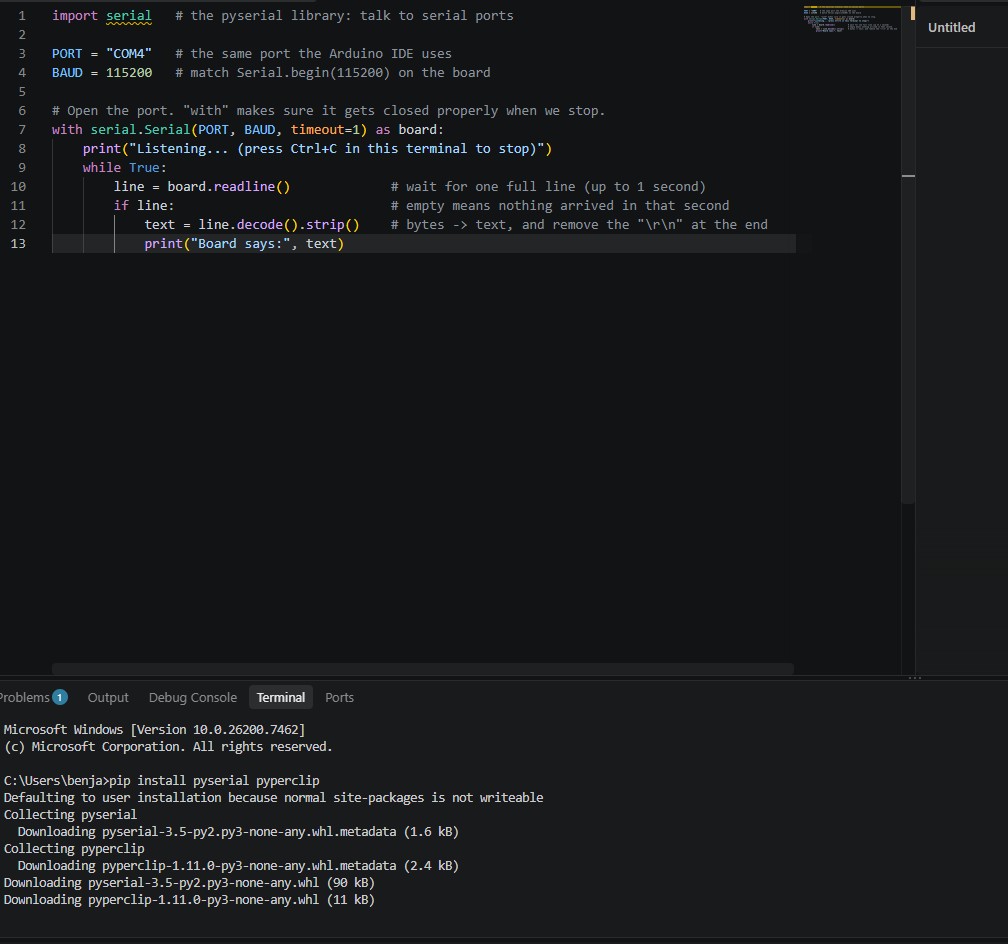Click the "COM4" string value
The image size is (1008, 944).
[x=129, y=53]
